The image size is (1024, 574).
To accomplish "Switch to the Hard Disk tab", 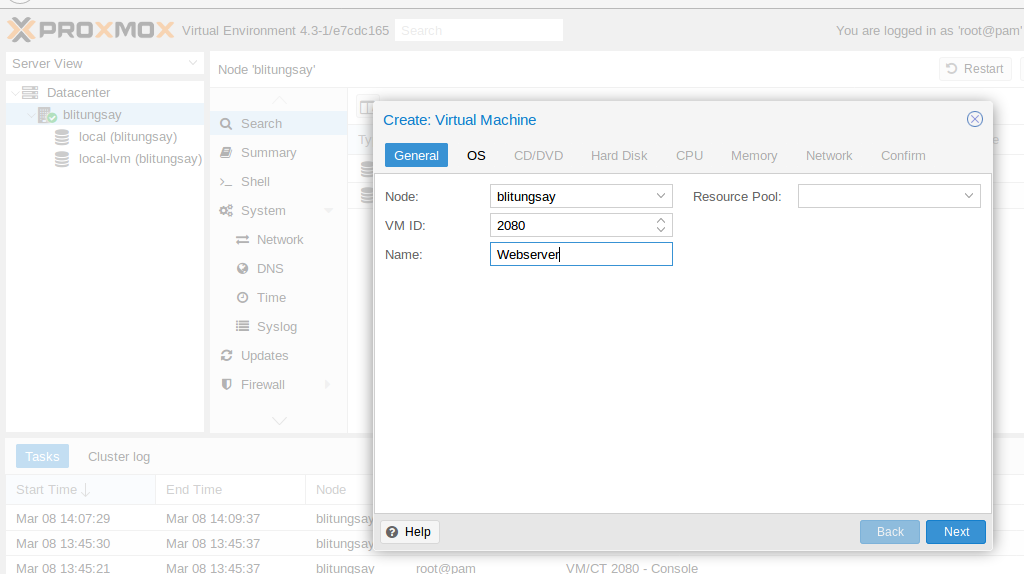I will (619, 155).
